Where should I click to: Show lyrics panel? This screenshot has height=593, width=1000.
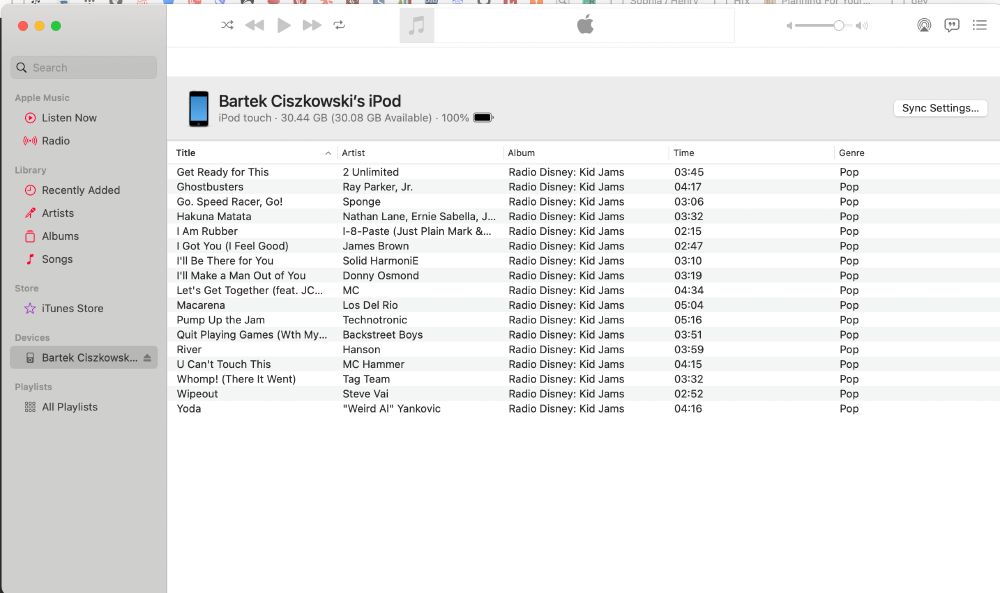click(x=952, y=25)
